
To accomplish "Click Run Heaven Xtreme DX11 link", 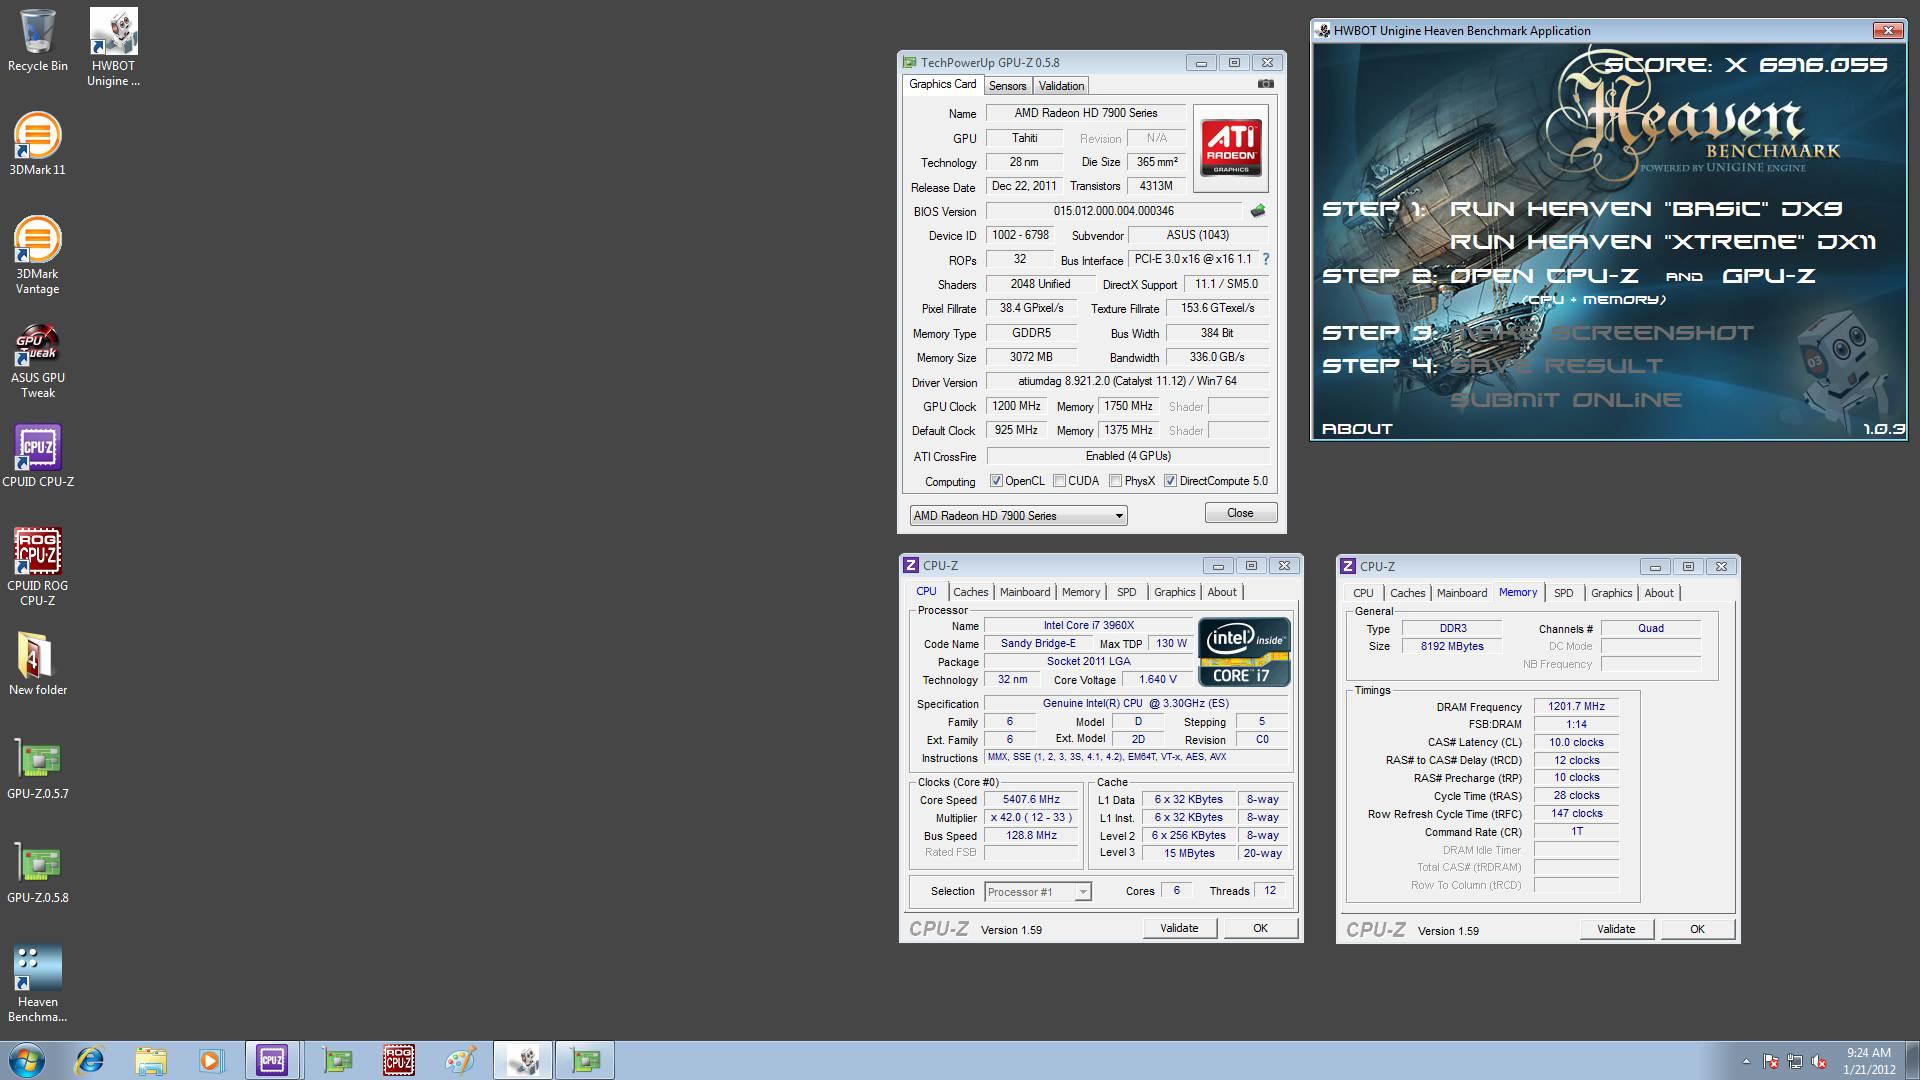I will [1663, 242].
